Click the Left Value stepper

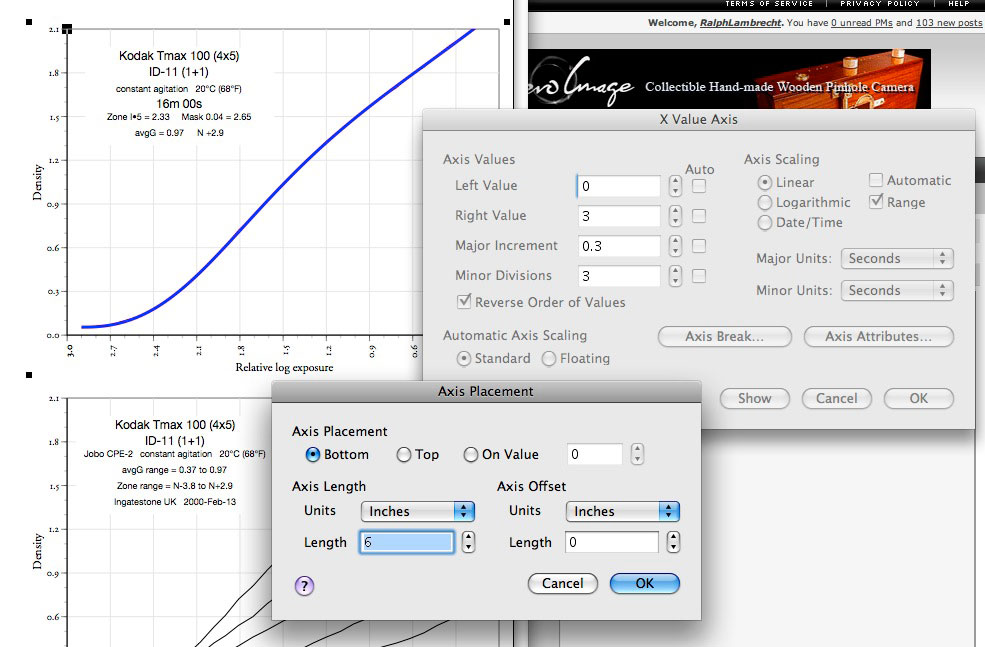click(x=675, y=185)
